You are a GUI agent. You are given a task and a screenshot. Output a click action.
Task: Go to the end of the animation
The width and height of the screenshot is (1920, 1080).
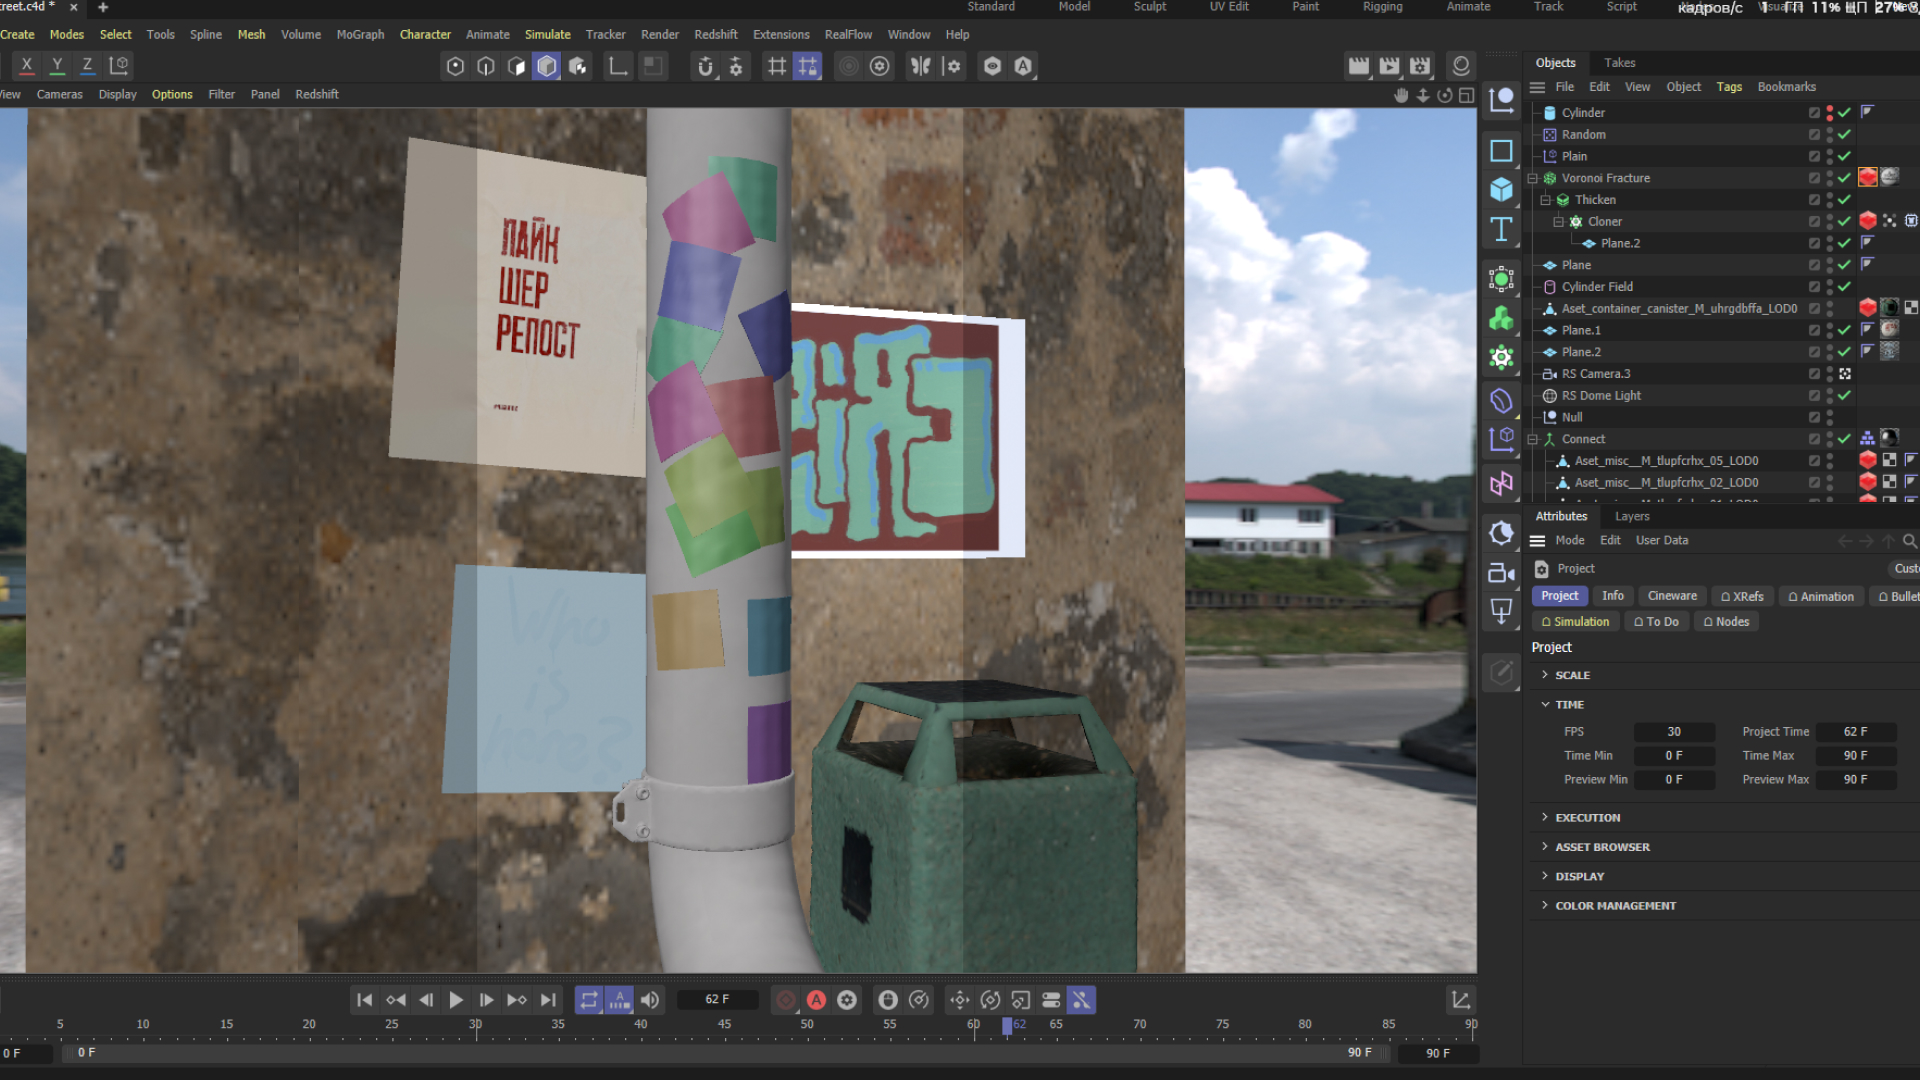click(x=548, y=1000)
